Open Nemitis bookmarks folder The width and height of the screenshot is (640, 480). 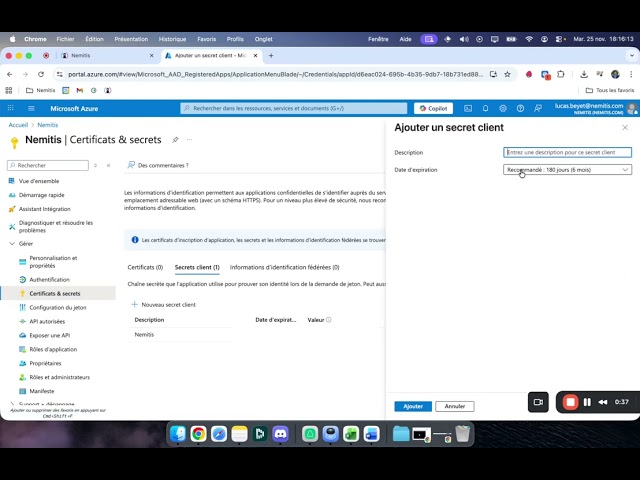pos(40,90)
